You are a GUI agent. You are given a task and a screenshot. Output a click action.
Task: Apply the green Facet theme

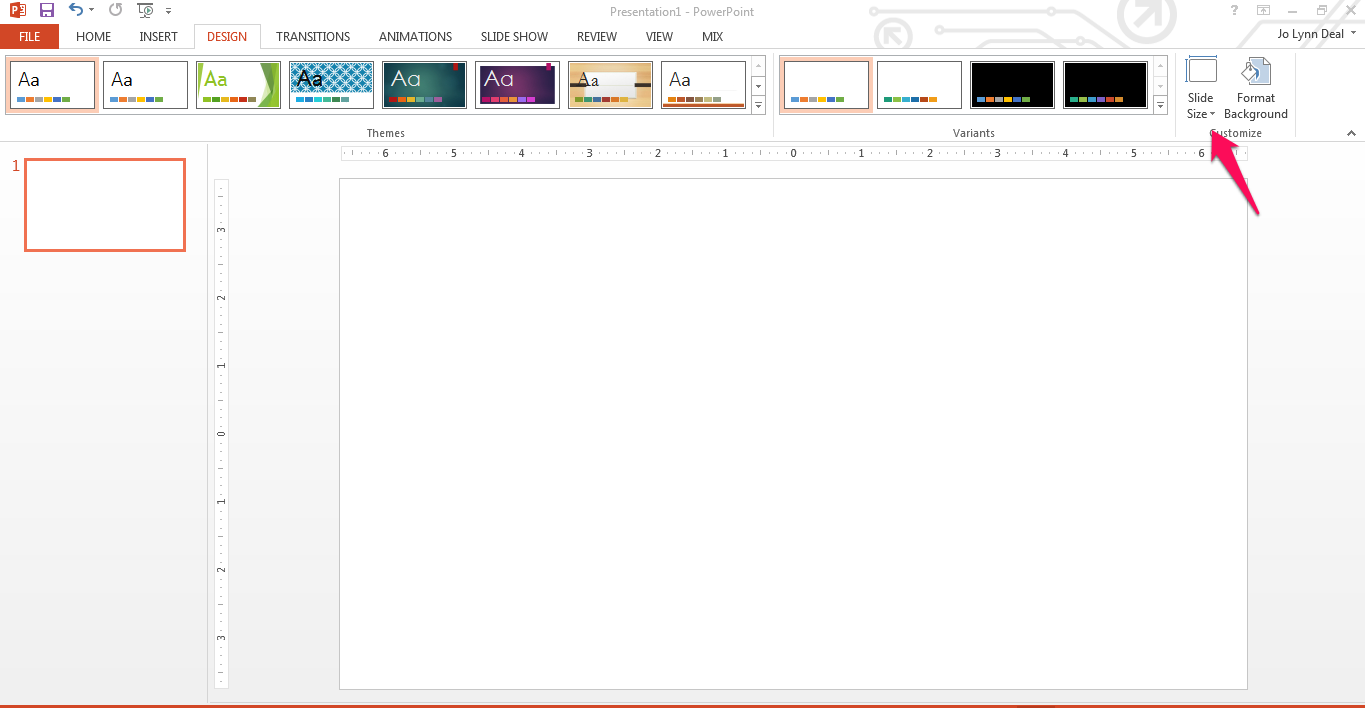pos(238,84)
